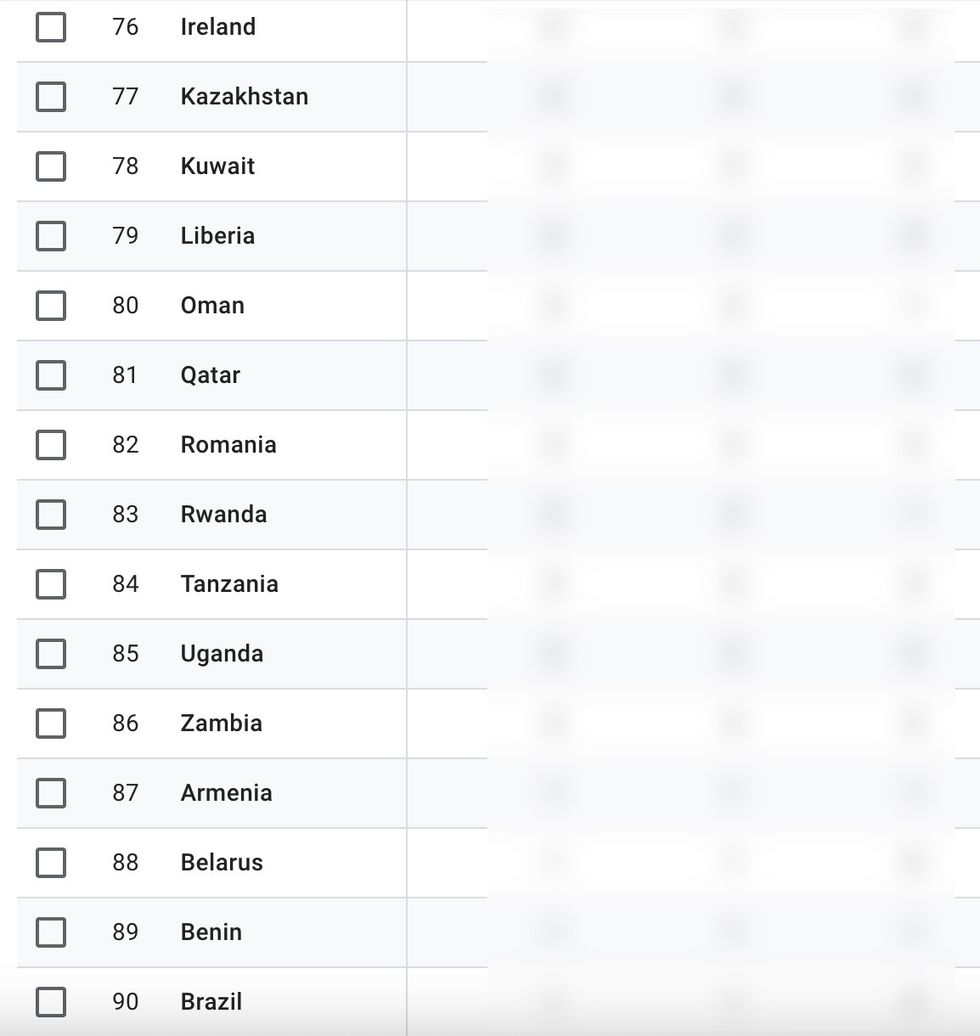980x1036 pixels.
Task: Check the Armenia row checkbox
Action: (51, 793)
